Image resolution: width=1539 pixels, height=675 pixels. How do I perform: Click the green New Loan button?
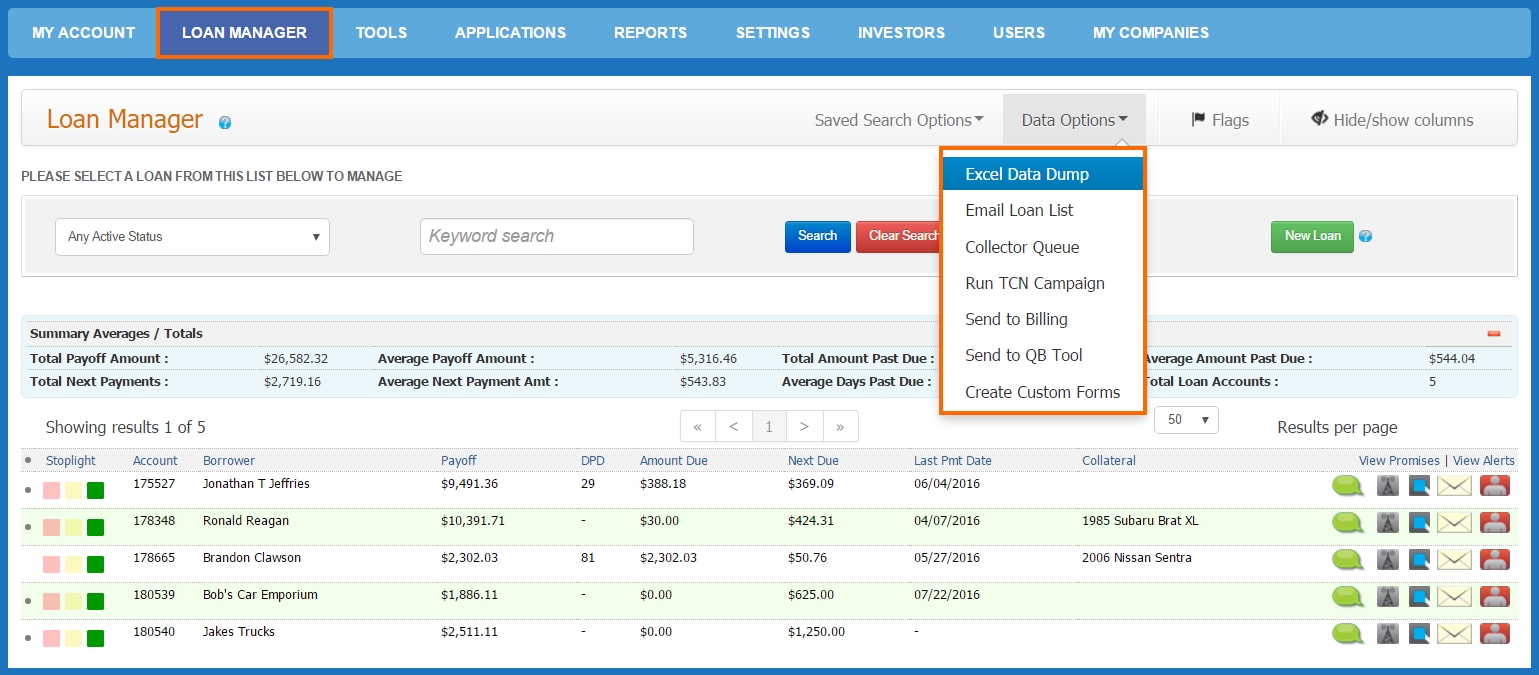[x=1312, y=236]
